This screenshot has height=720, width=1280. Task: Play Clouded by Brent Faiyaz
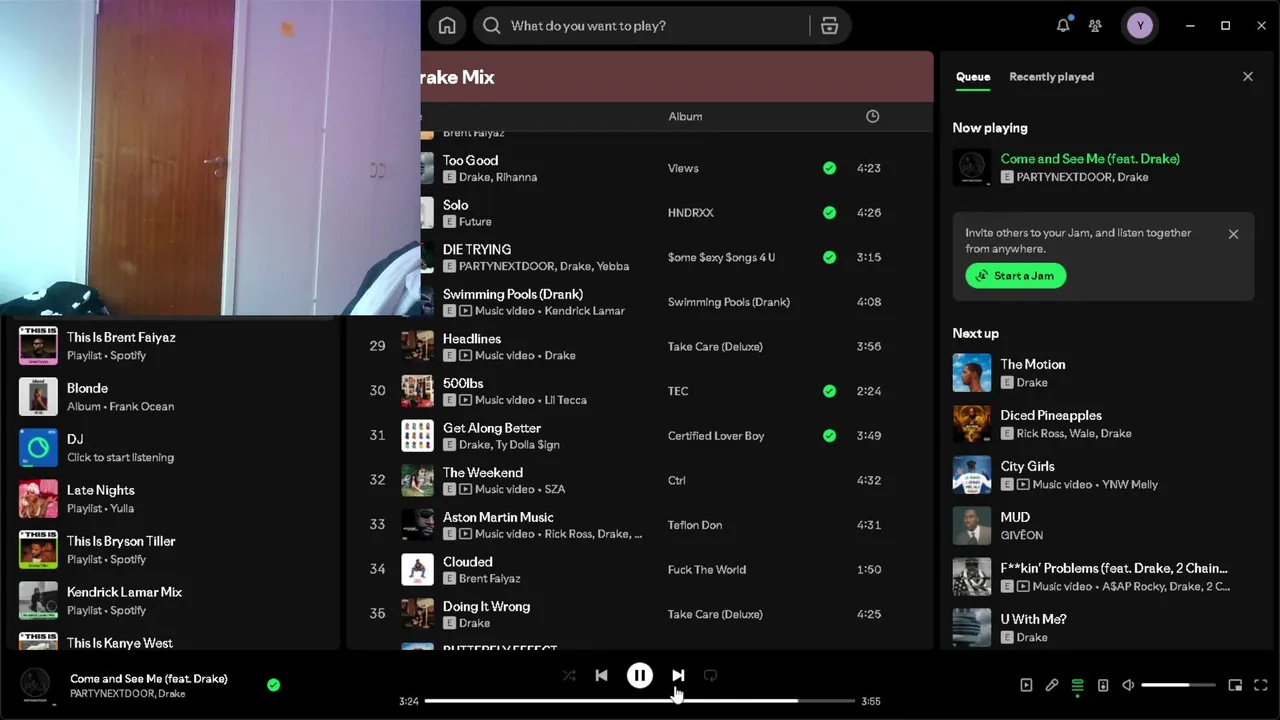[x=640, y=570]
